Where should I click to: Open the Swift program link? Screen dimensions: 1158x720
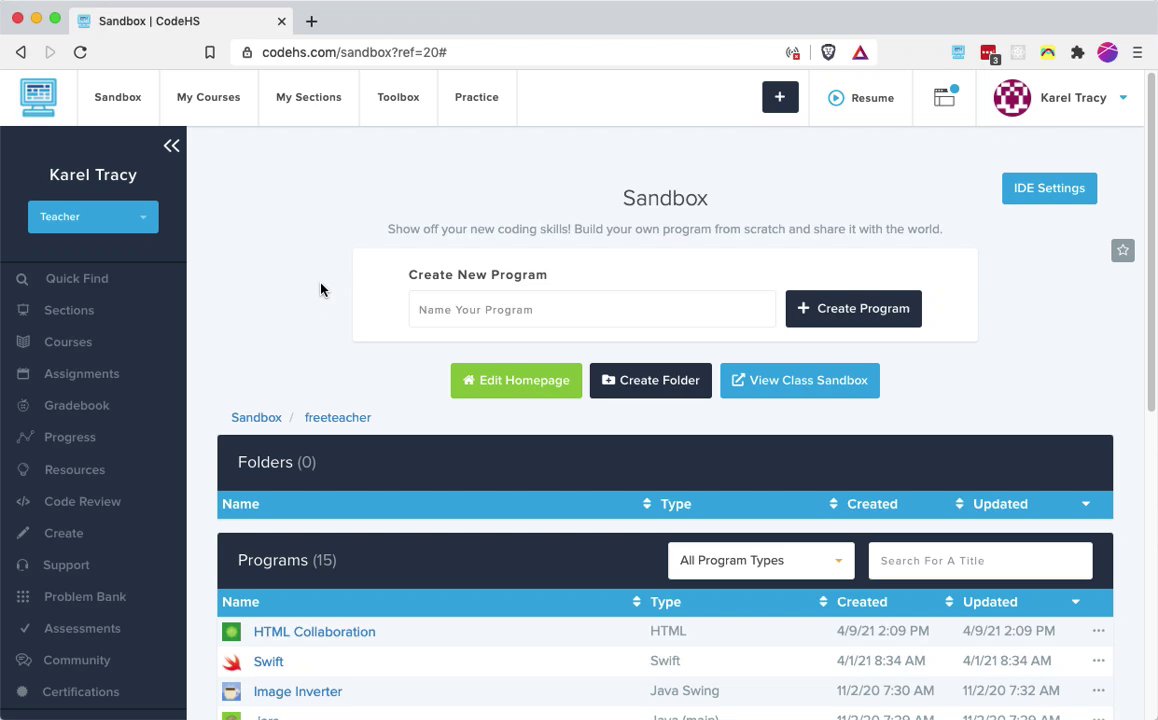[268, 662]
